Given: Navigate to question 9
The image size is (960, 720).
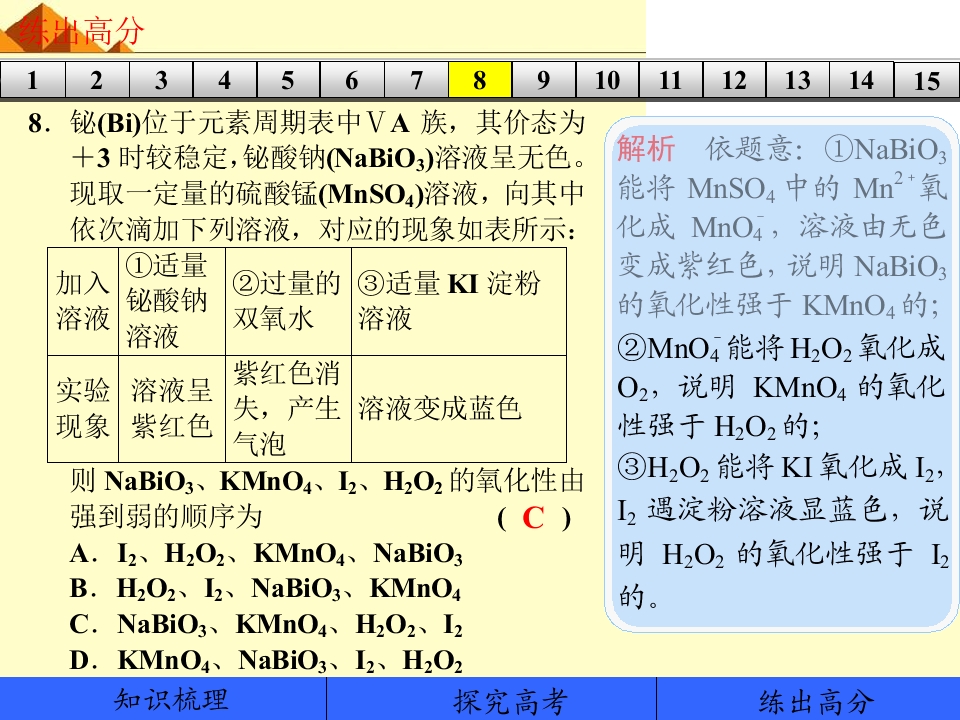Looking at the screenshot, I should point(544,80).
